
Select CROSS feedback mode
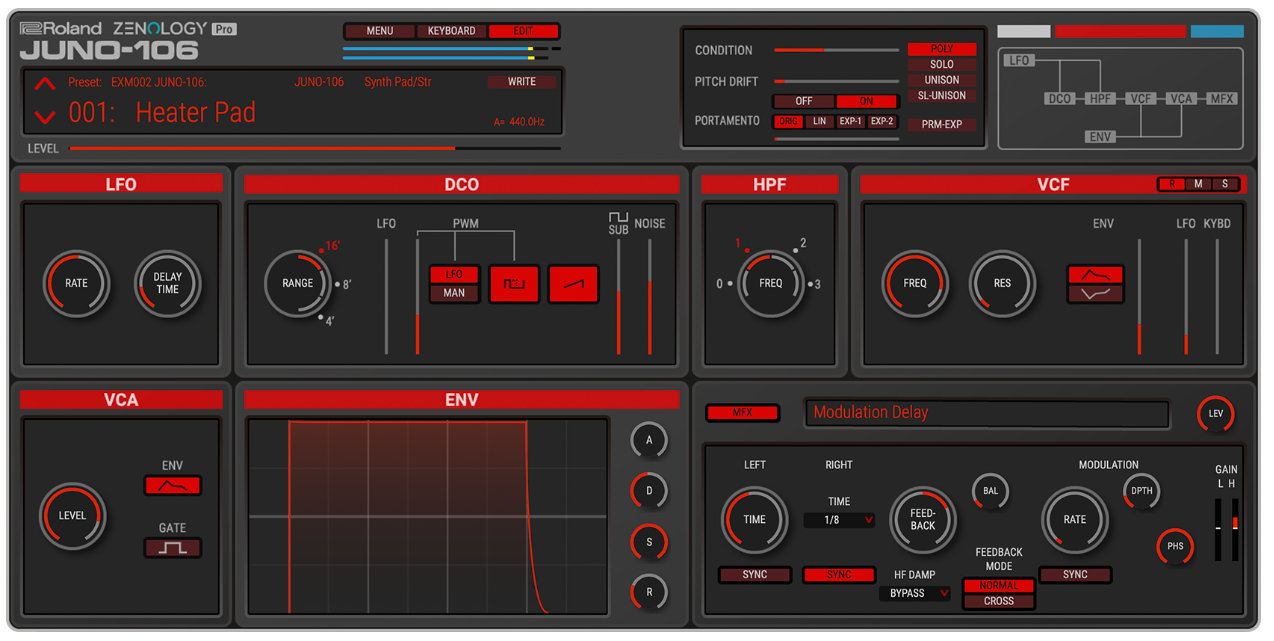[999, 602]
